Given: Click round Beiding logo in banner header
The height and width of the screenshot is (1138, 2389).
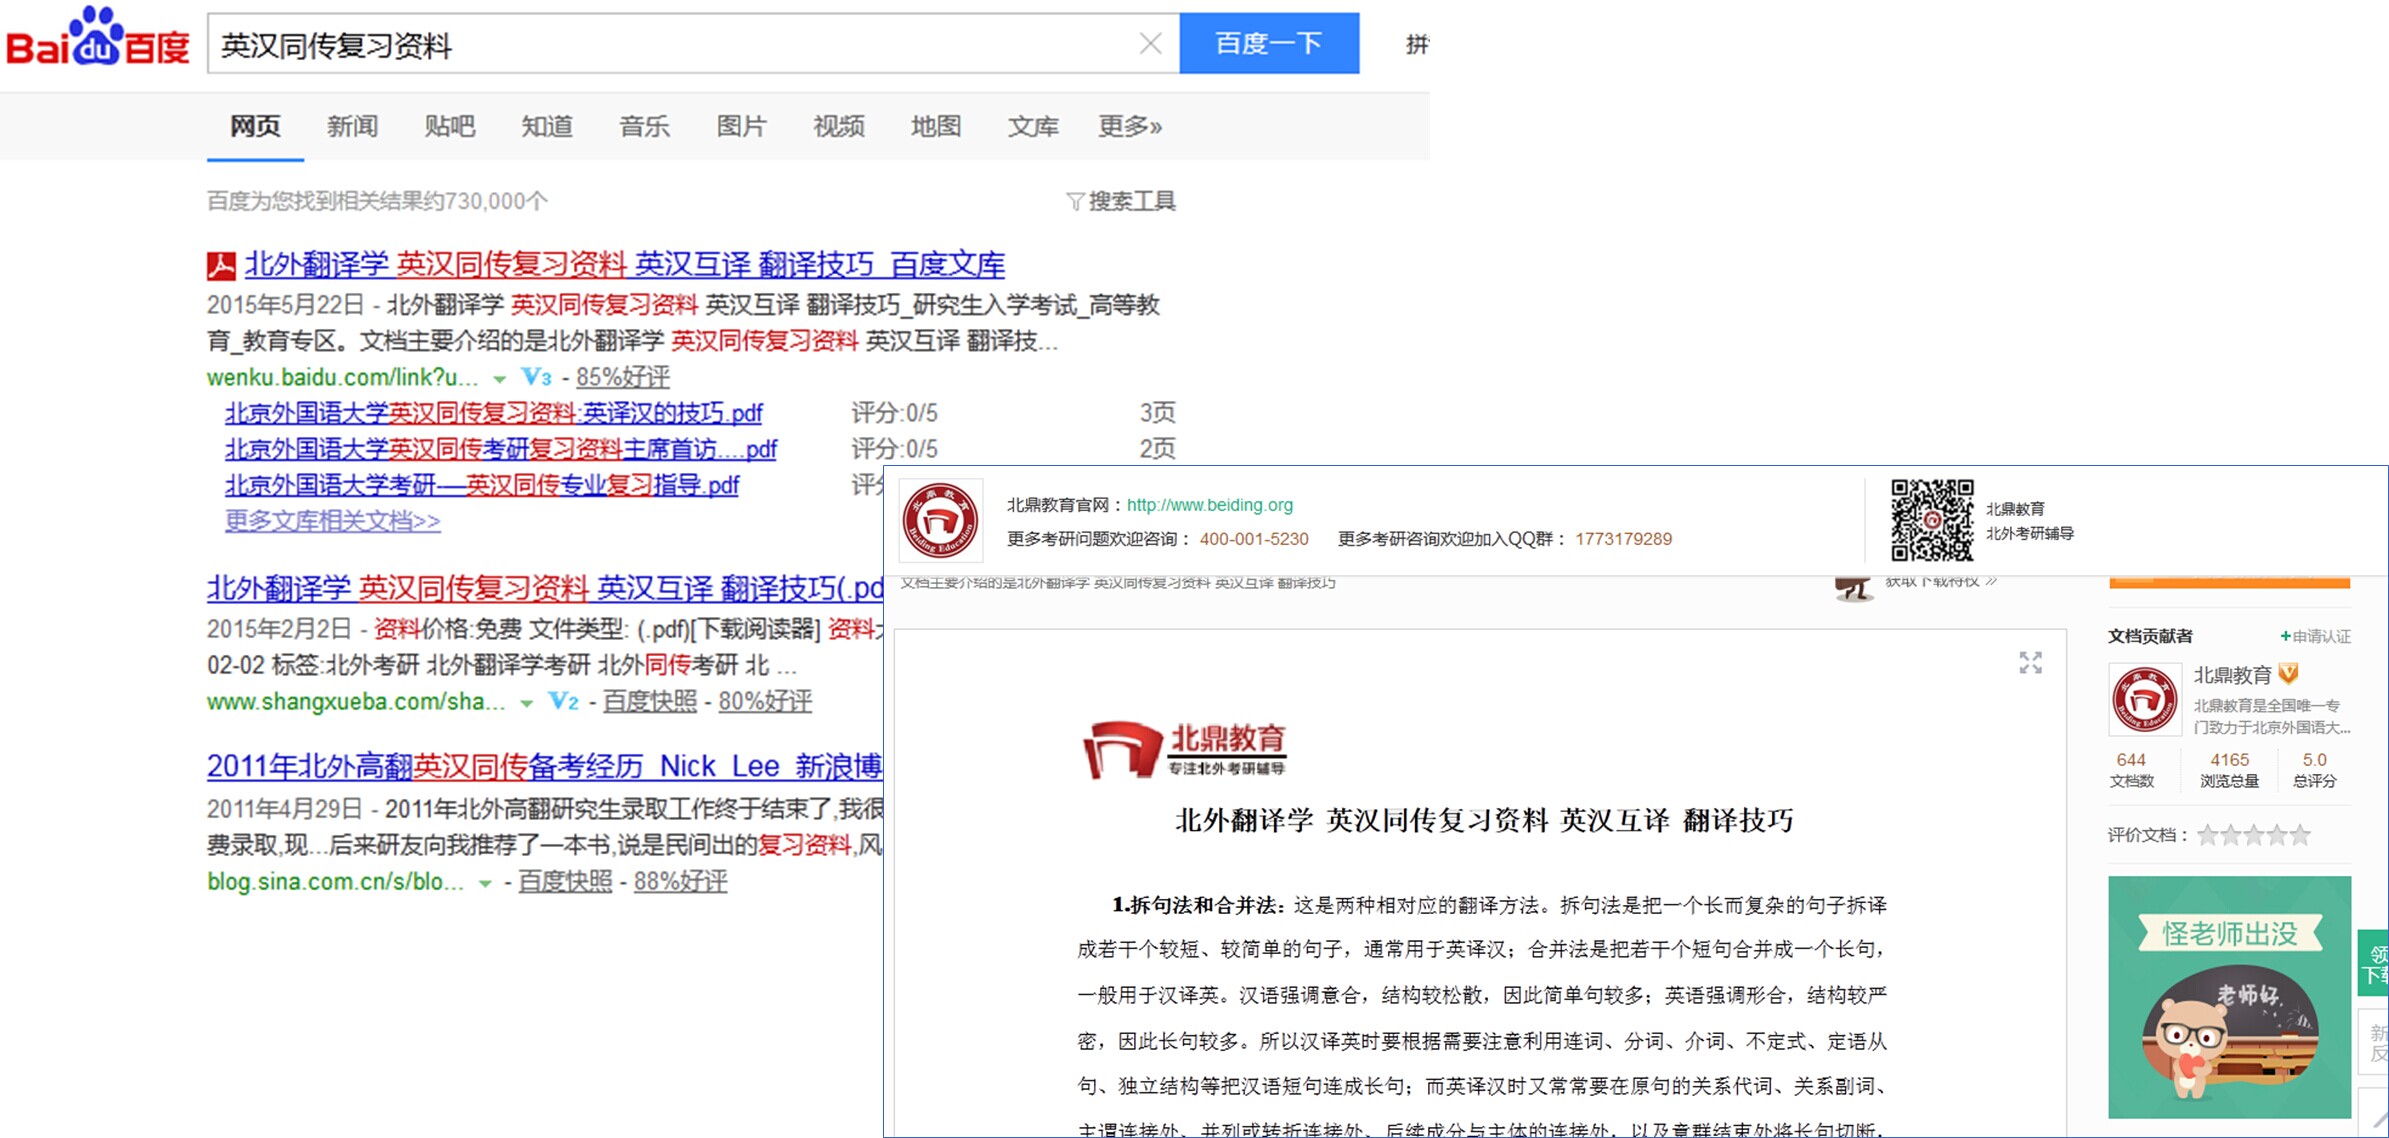Looking at the screenshot, I should tap(940, 520).
